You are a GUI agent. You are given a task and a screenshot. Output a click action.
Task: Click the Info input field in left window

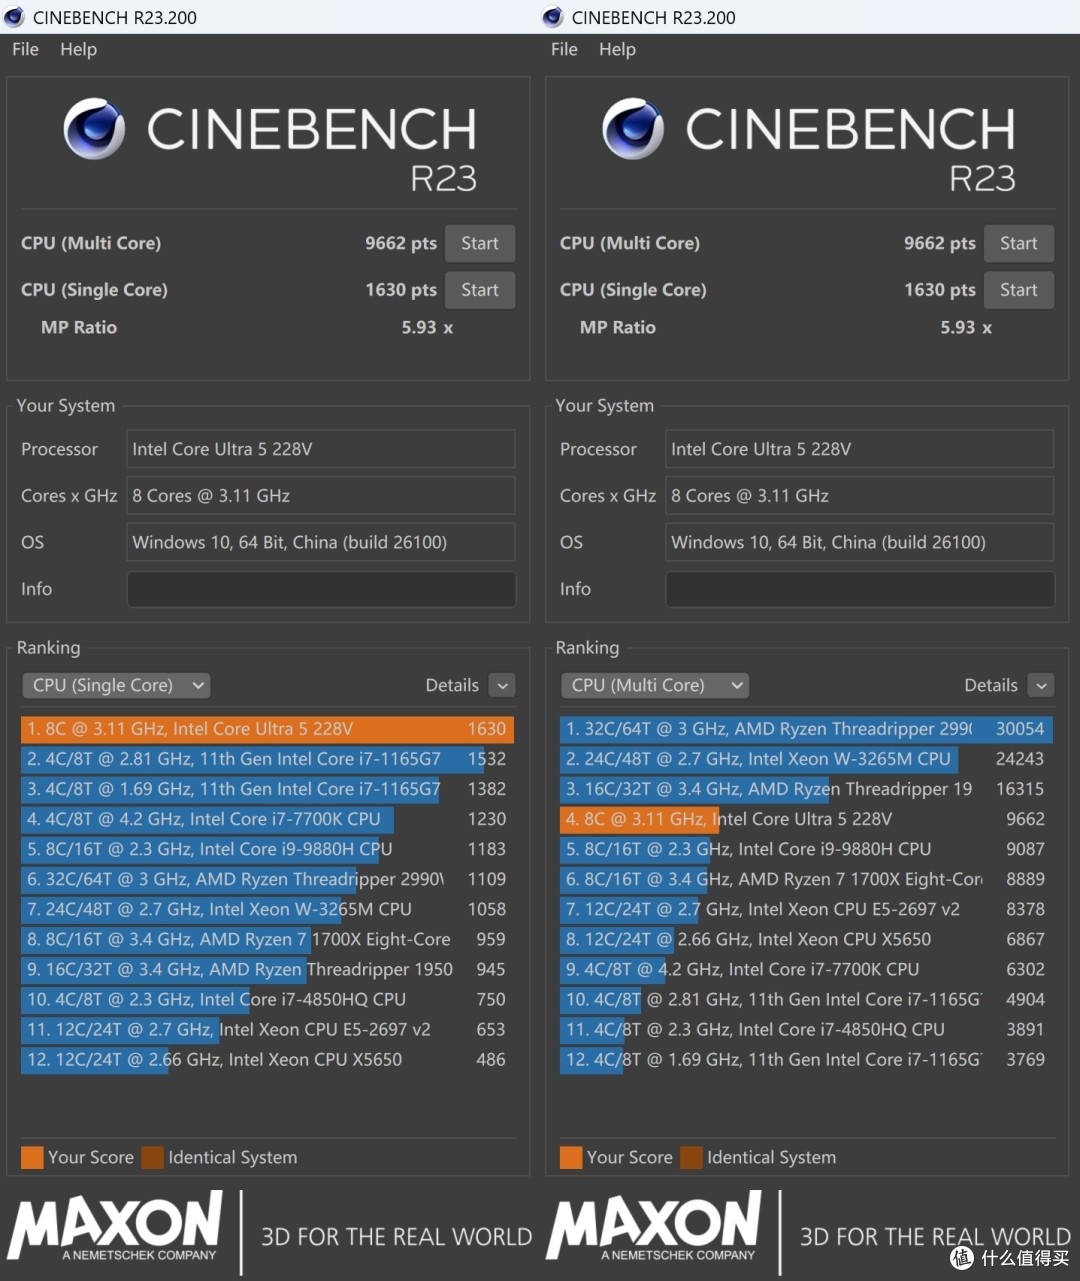pyautogui.click(x=321, y=589)
